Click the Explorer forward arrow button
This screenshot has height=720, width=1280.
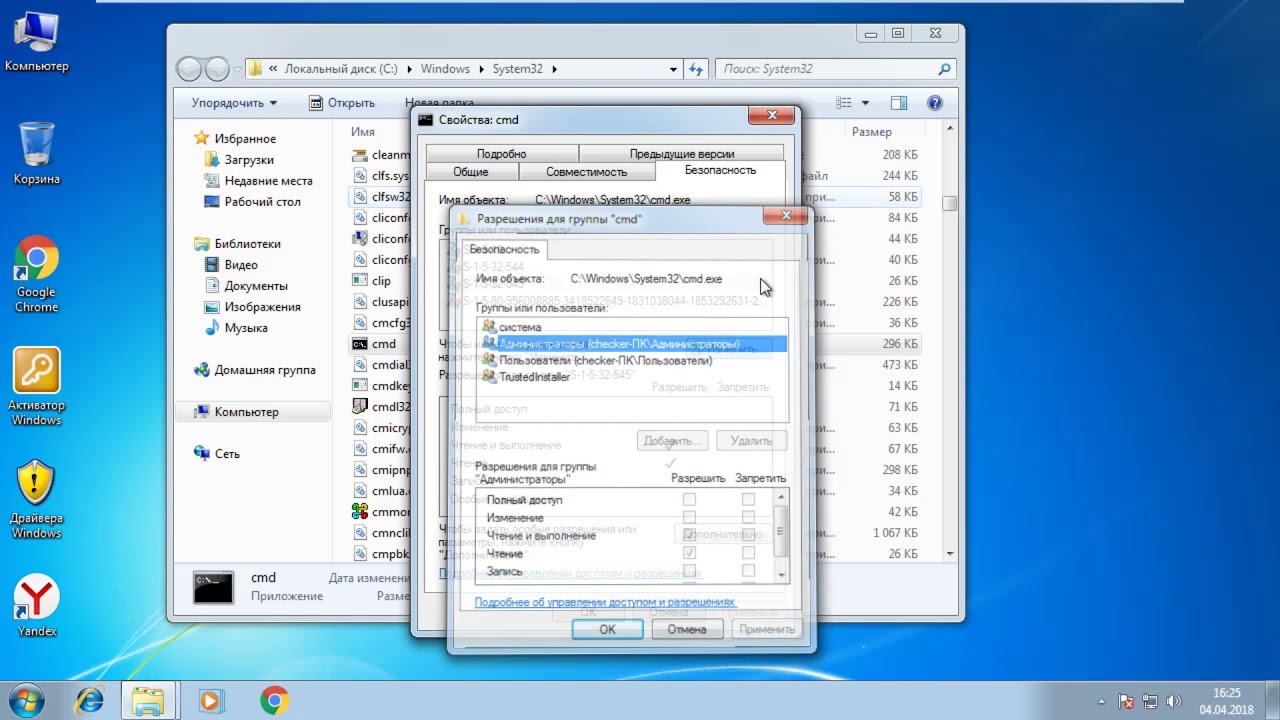point(217,69)
